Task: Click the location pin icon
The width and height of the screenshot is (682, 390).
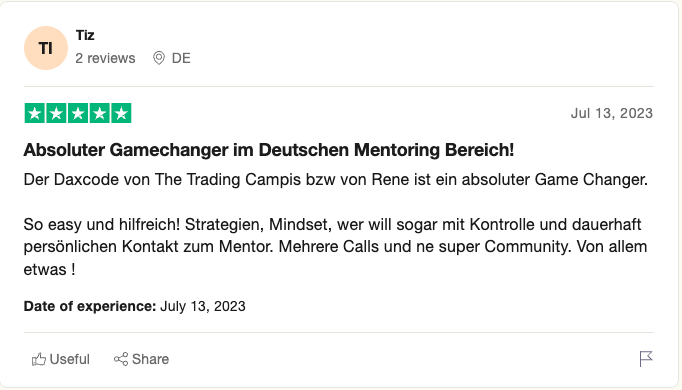Action: click(x=159, y=58)
